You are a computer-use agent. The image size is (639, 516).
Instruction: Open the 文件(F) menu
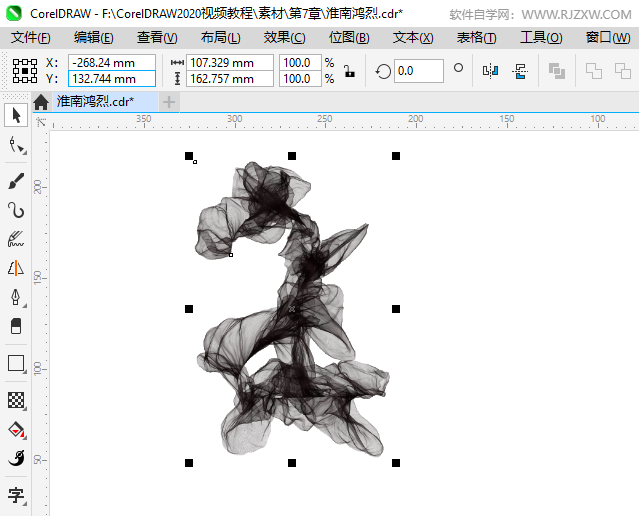click(31, 38)
